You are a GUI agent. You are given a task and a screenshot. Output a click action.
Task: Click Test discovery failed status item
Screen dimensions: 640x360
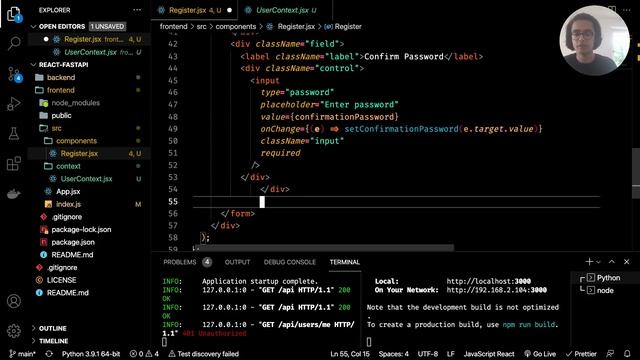(x=203, y=354)
